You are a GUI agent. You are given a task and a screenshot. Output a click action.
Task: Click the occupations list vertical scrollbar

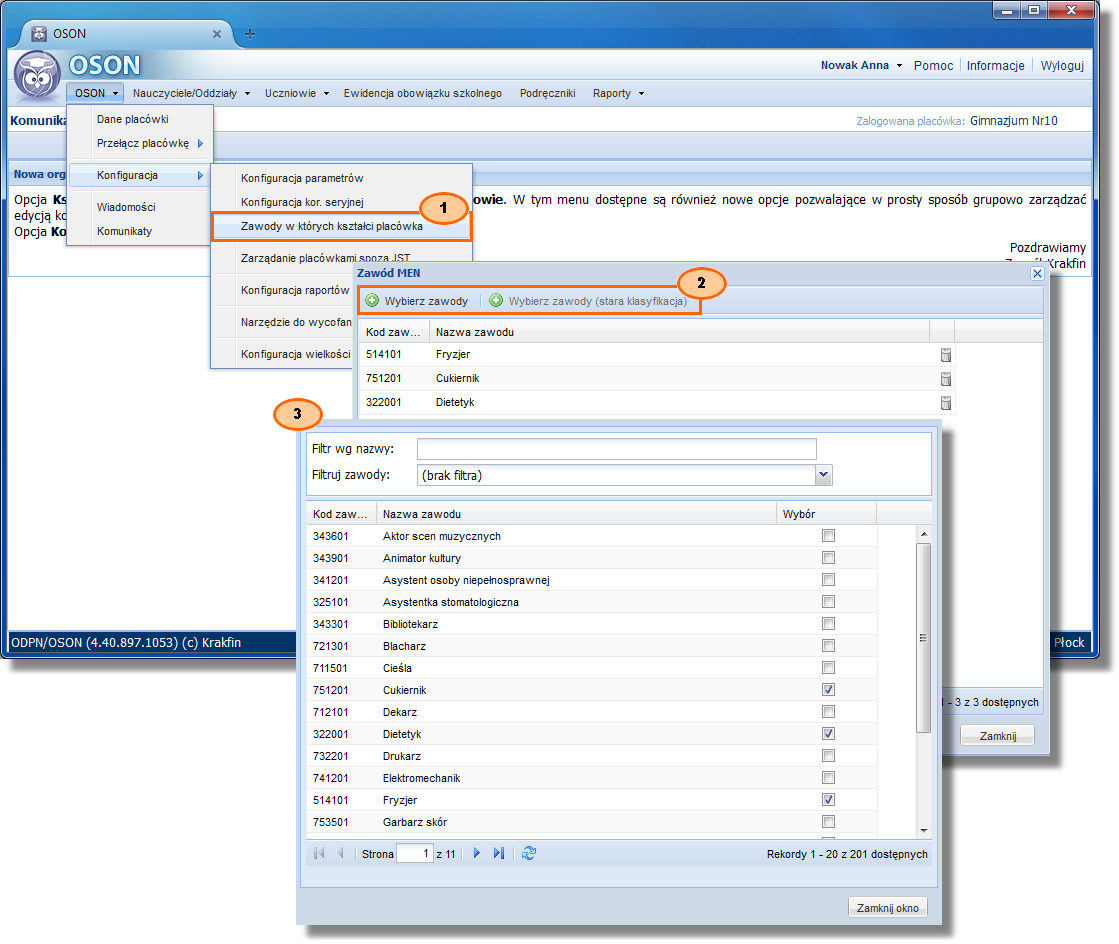click(924, 640)
